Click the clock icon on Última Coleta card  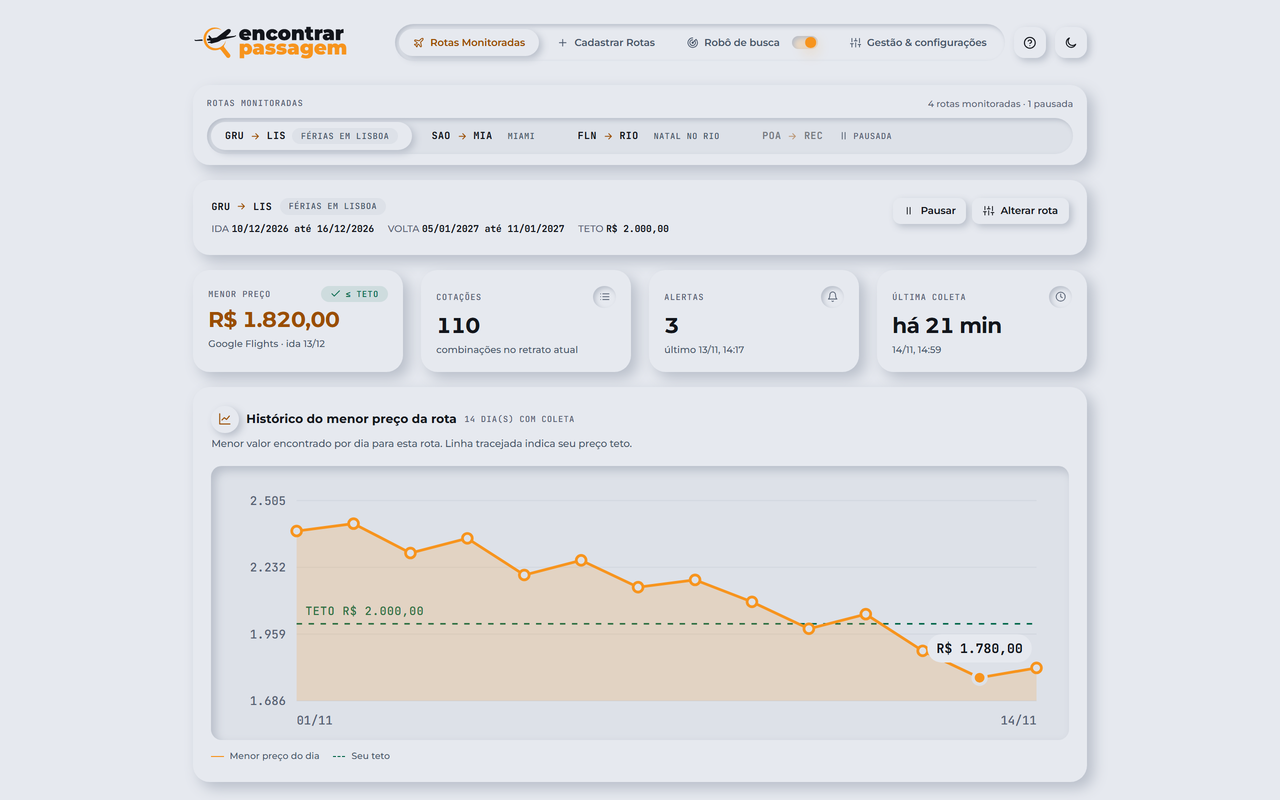[x=1060, y=296]
